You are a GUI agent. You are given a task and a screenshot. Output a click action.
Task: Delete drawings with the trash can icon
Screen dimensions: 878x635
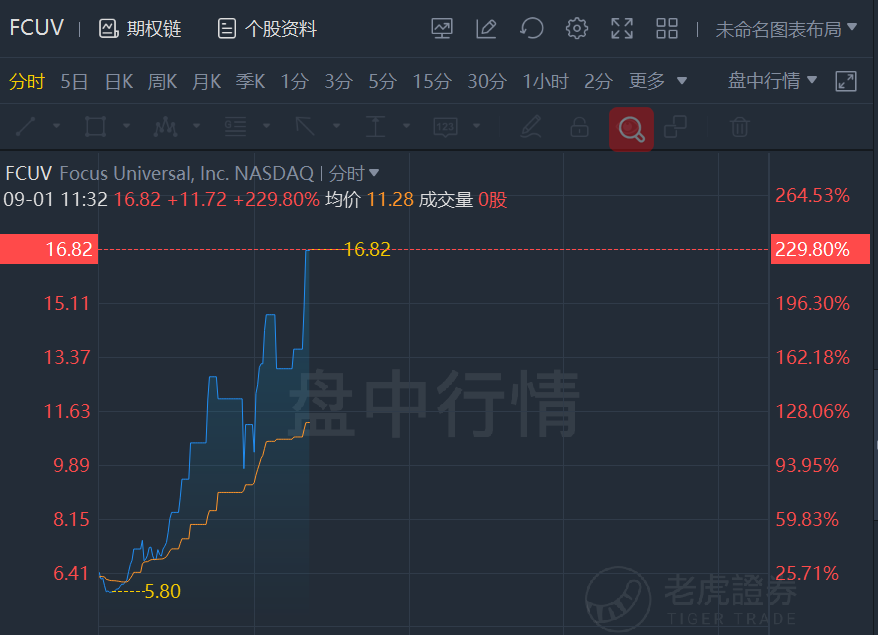click(739, 127)
